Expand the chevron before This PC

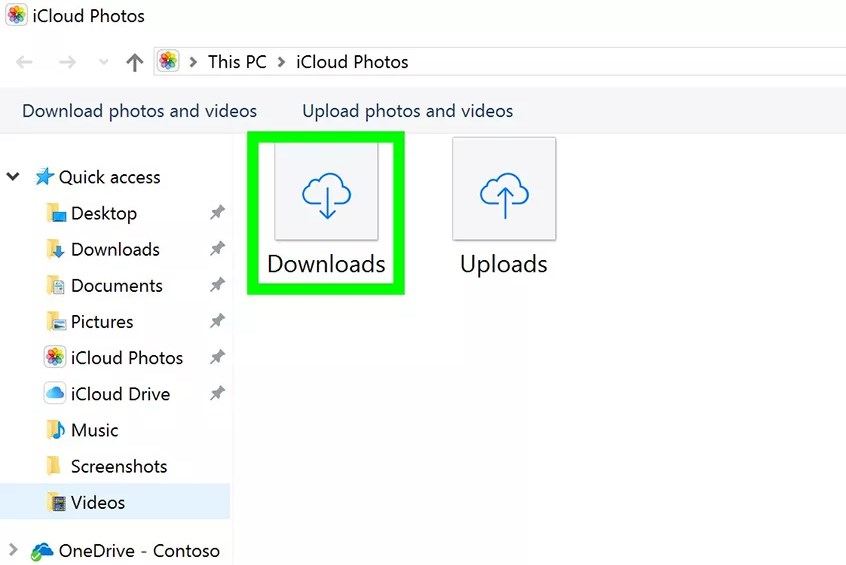193,62
